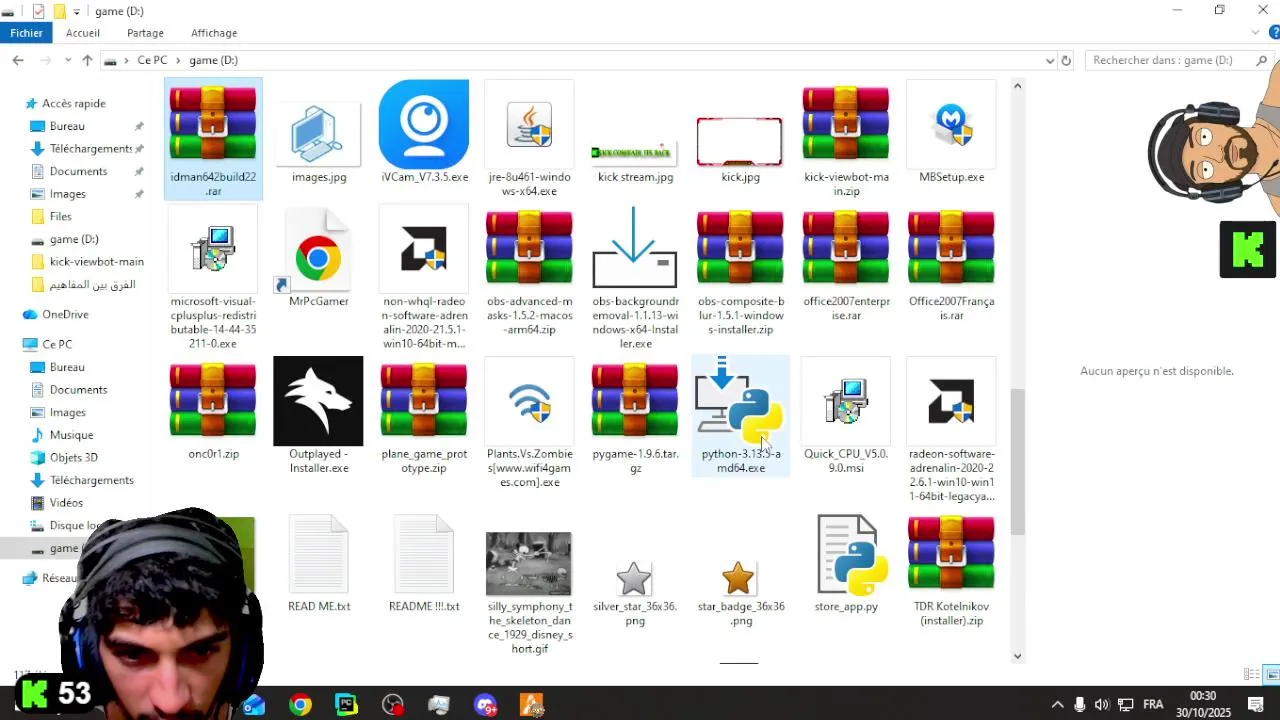Go back with the back arrow
The height and width of the screenshot is (720, 1280).
[x=18, y=60]
